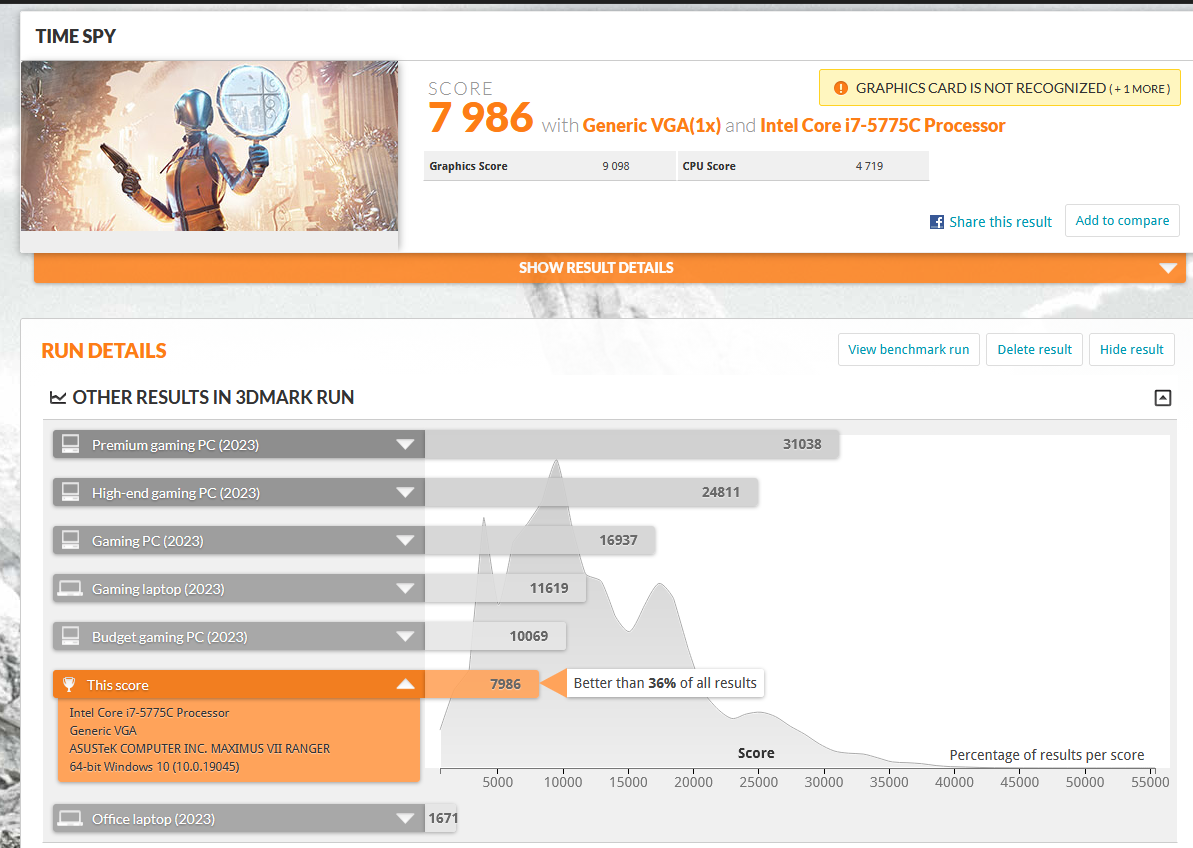Expand the Gaming laptop (2023) dropdown arrow

pos(406,589)
